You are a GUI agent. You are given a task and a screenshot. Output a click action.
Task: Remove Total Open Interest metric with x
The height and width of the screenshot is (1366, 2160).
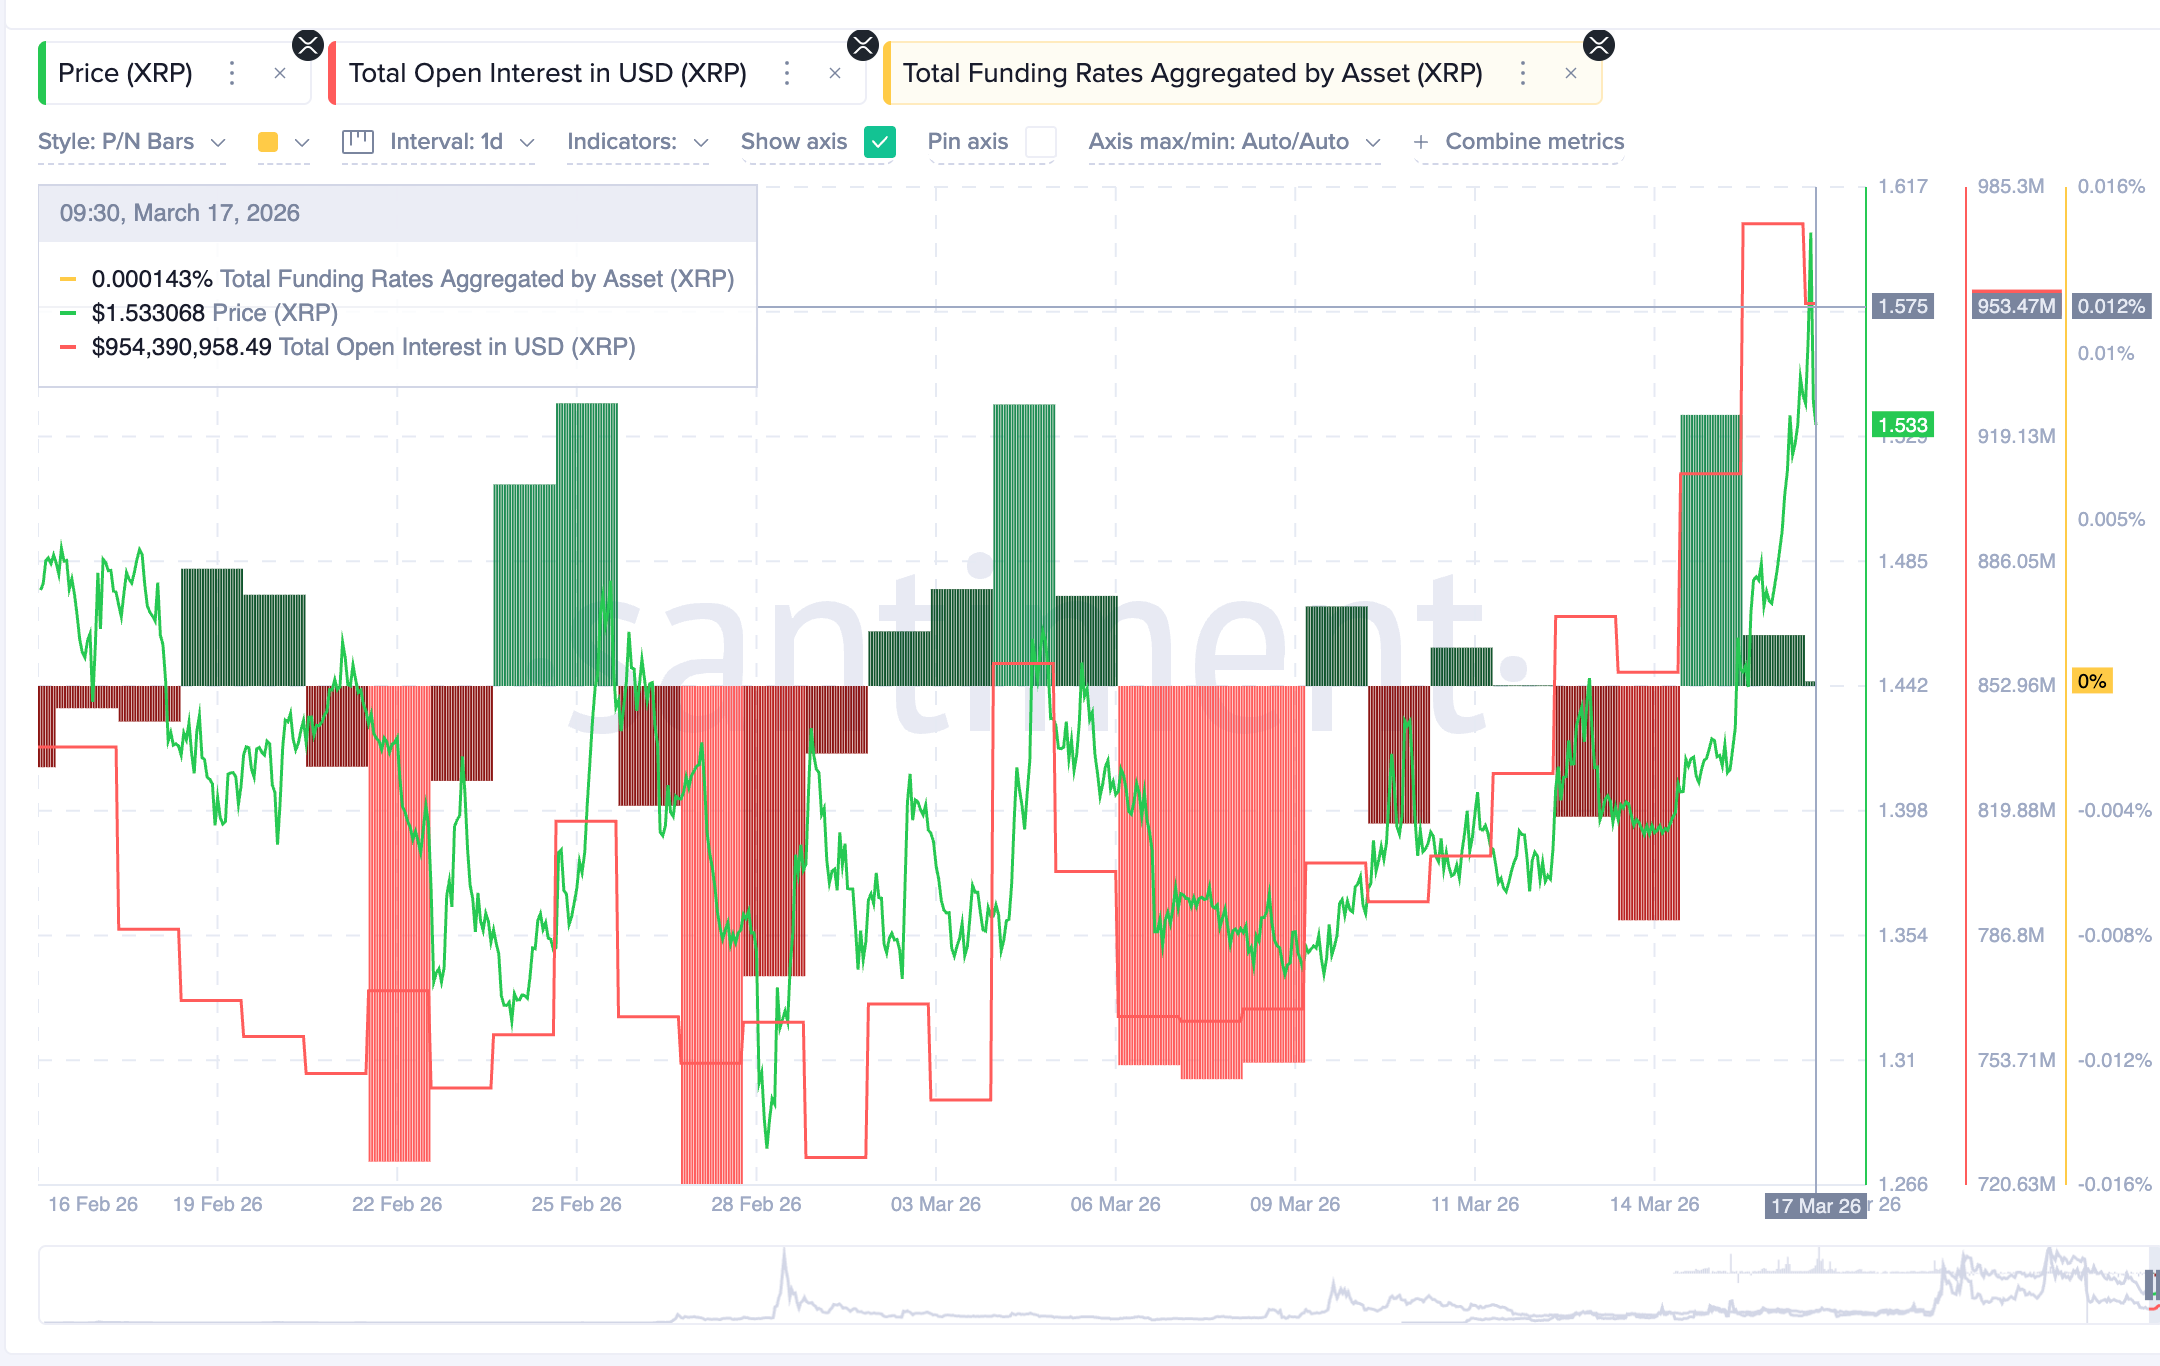pyautogui.click(x=835, y=73)
